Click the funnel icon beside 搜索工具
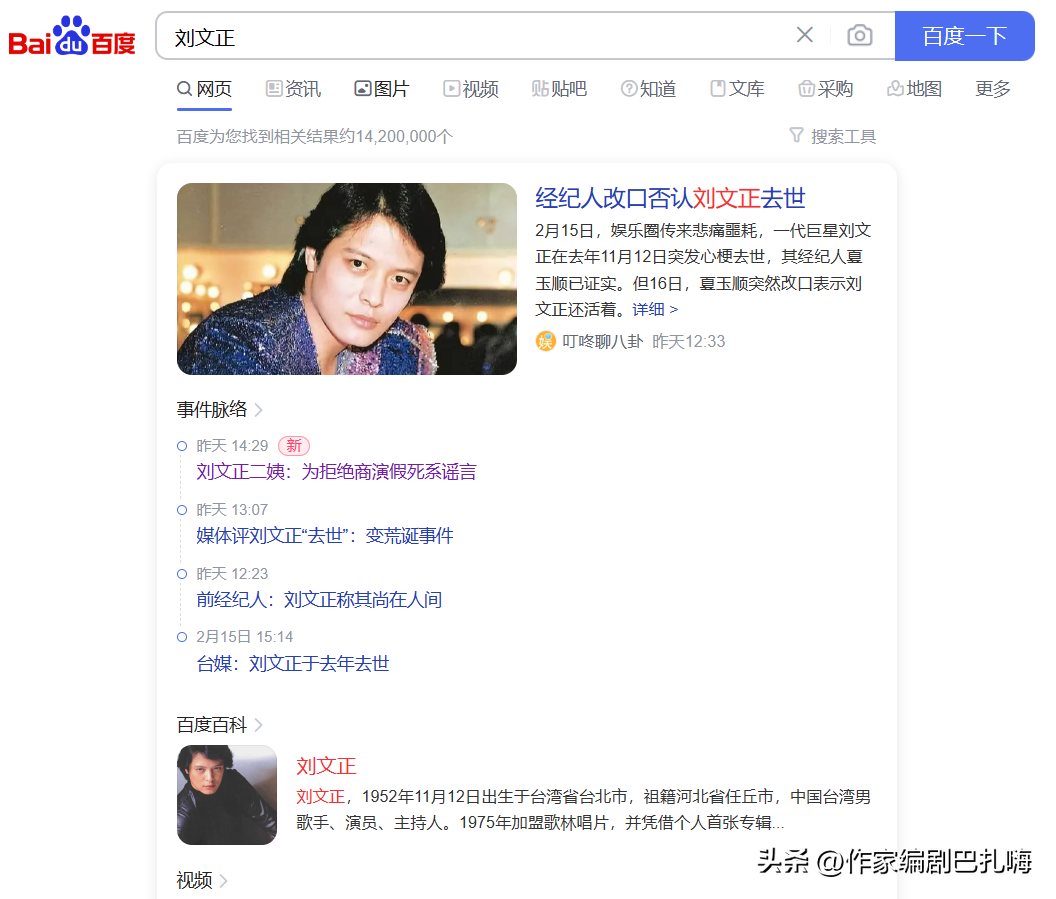The width and height of the screenshot is (1056, 899). click(x=797, y=135)
